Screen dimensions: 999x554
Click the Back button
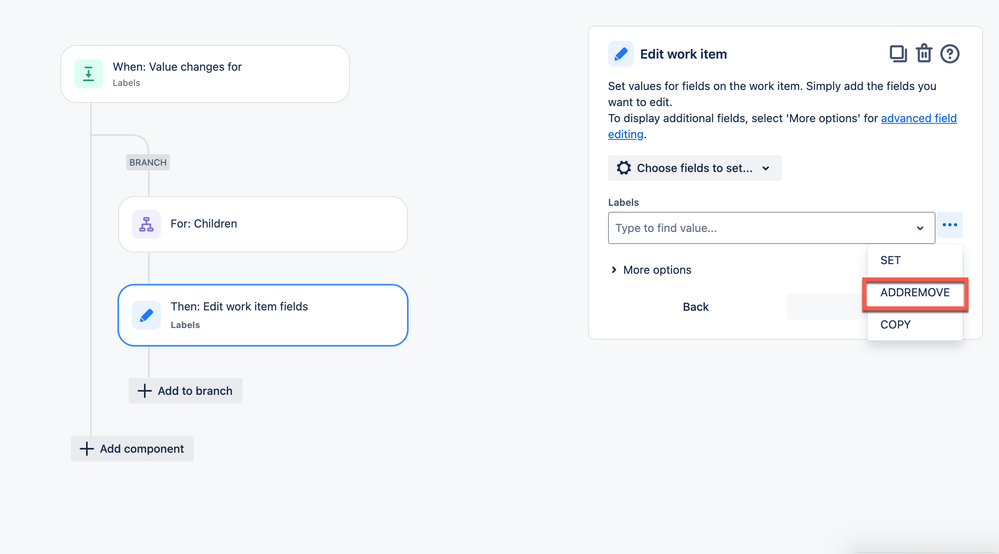coord(696,307)
